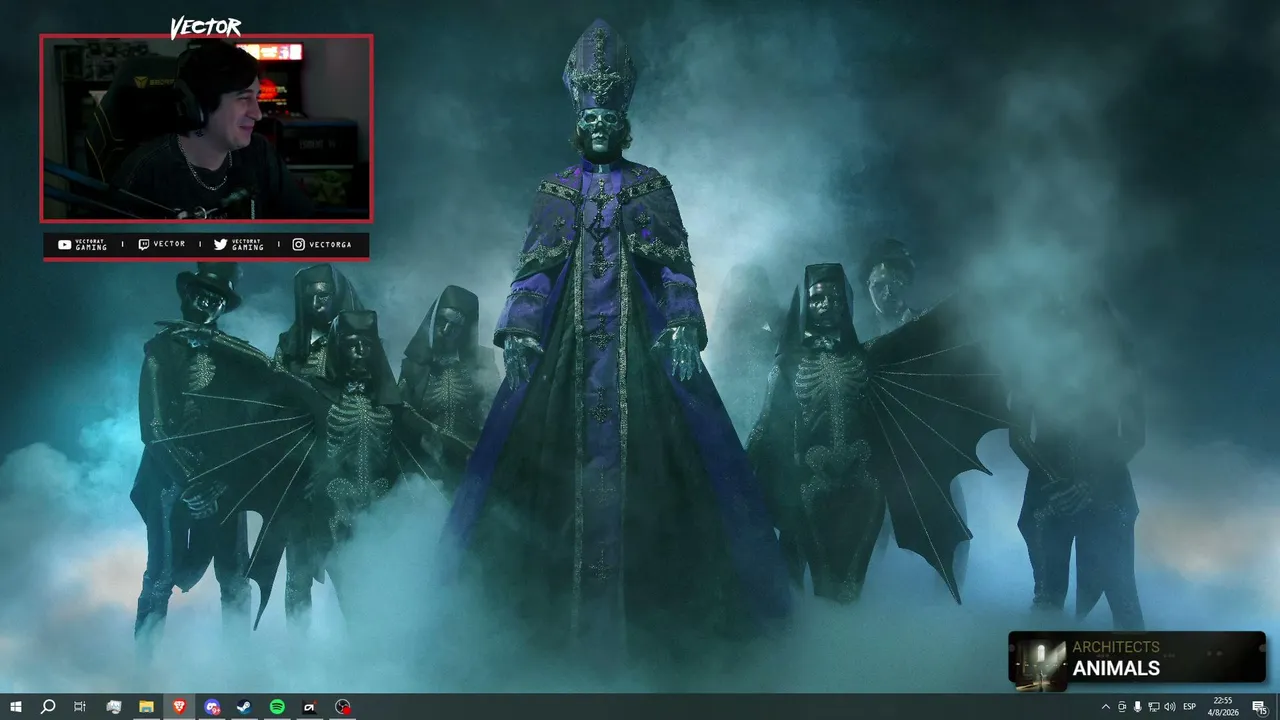Click the ANIMALS song title
The width and height of the screenshot is (1280, 720).
1116,668
